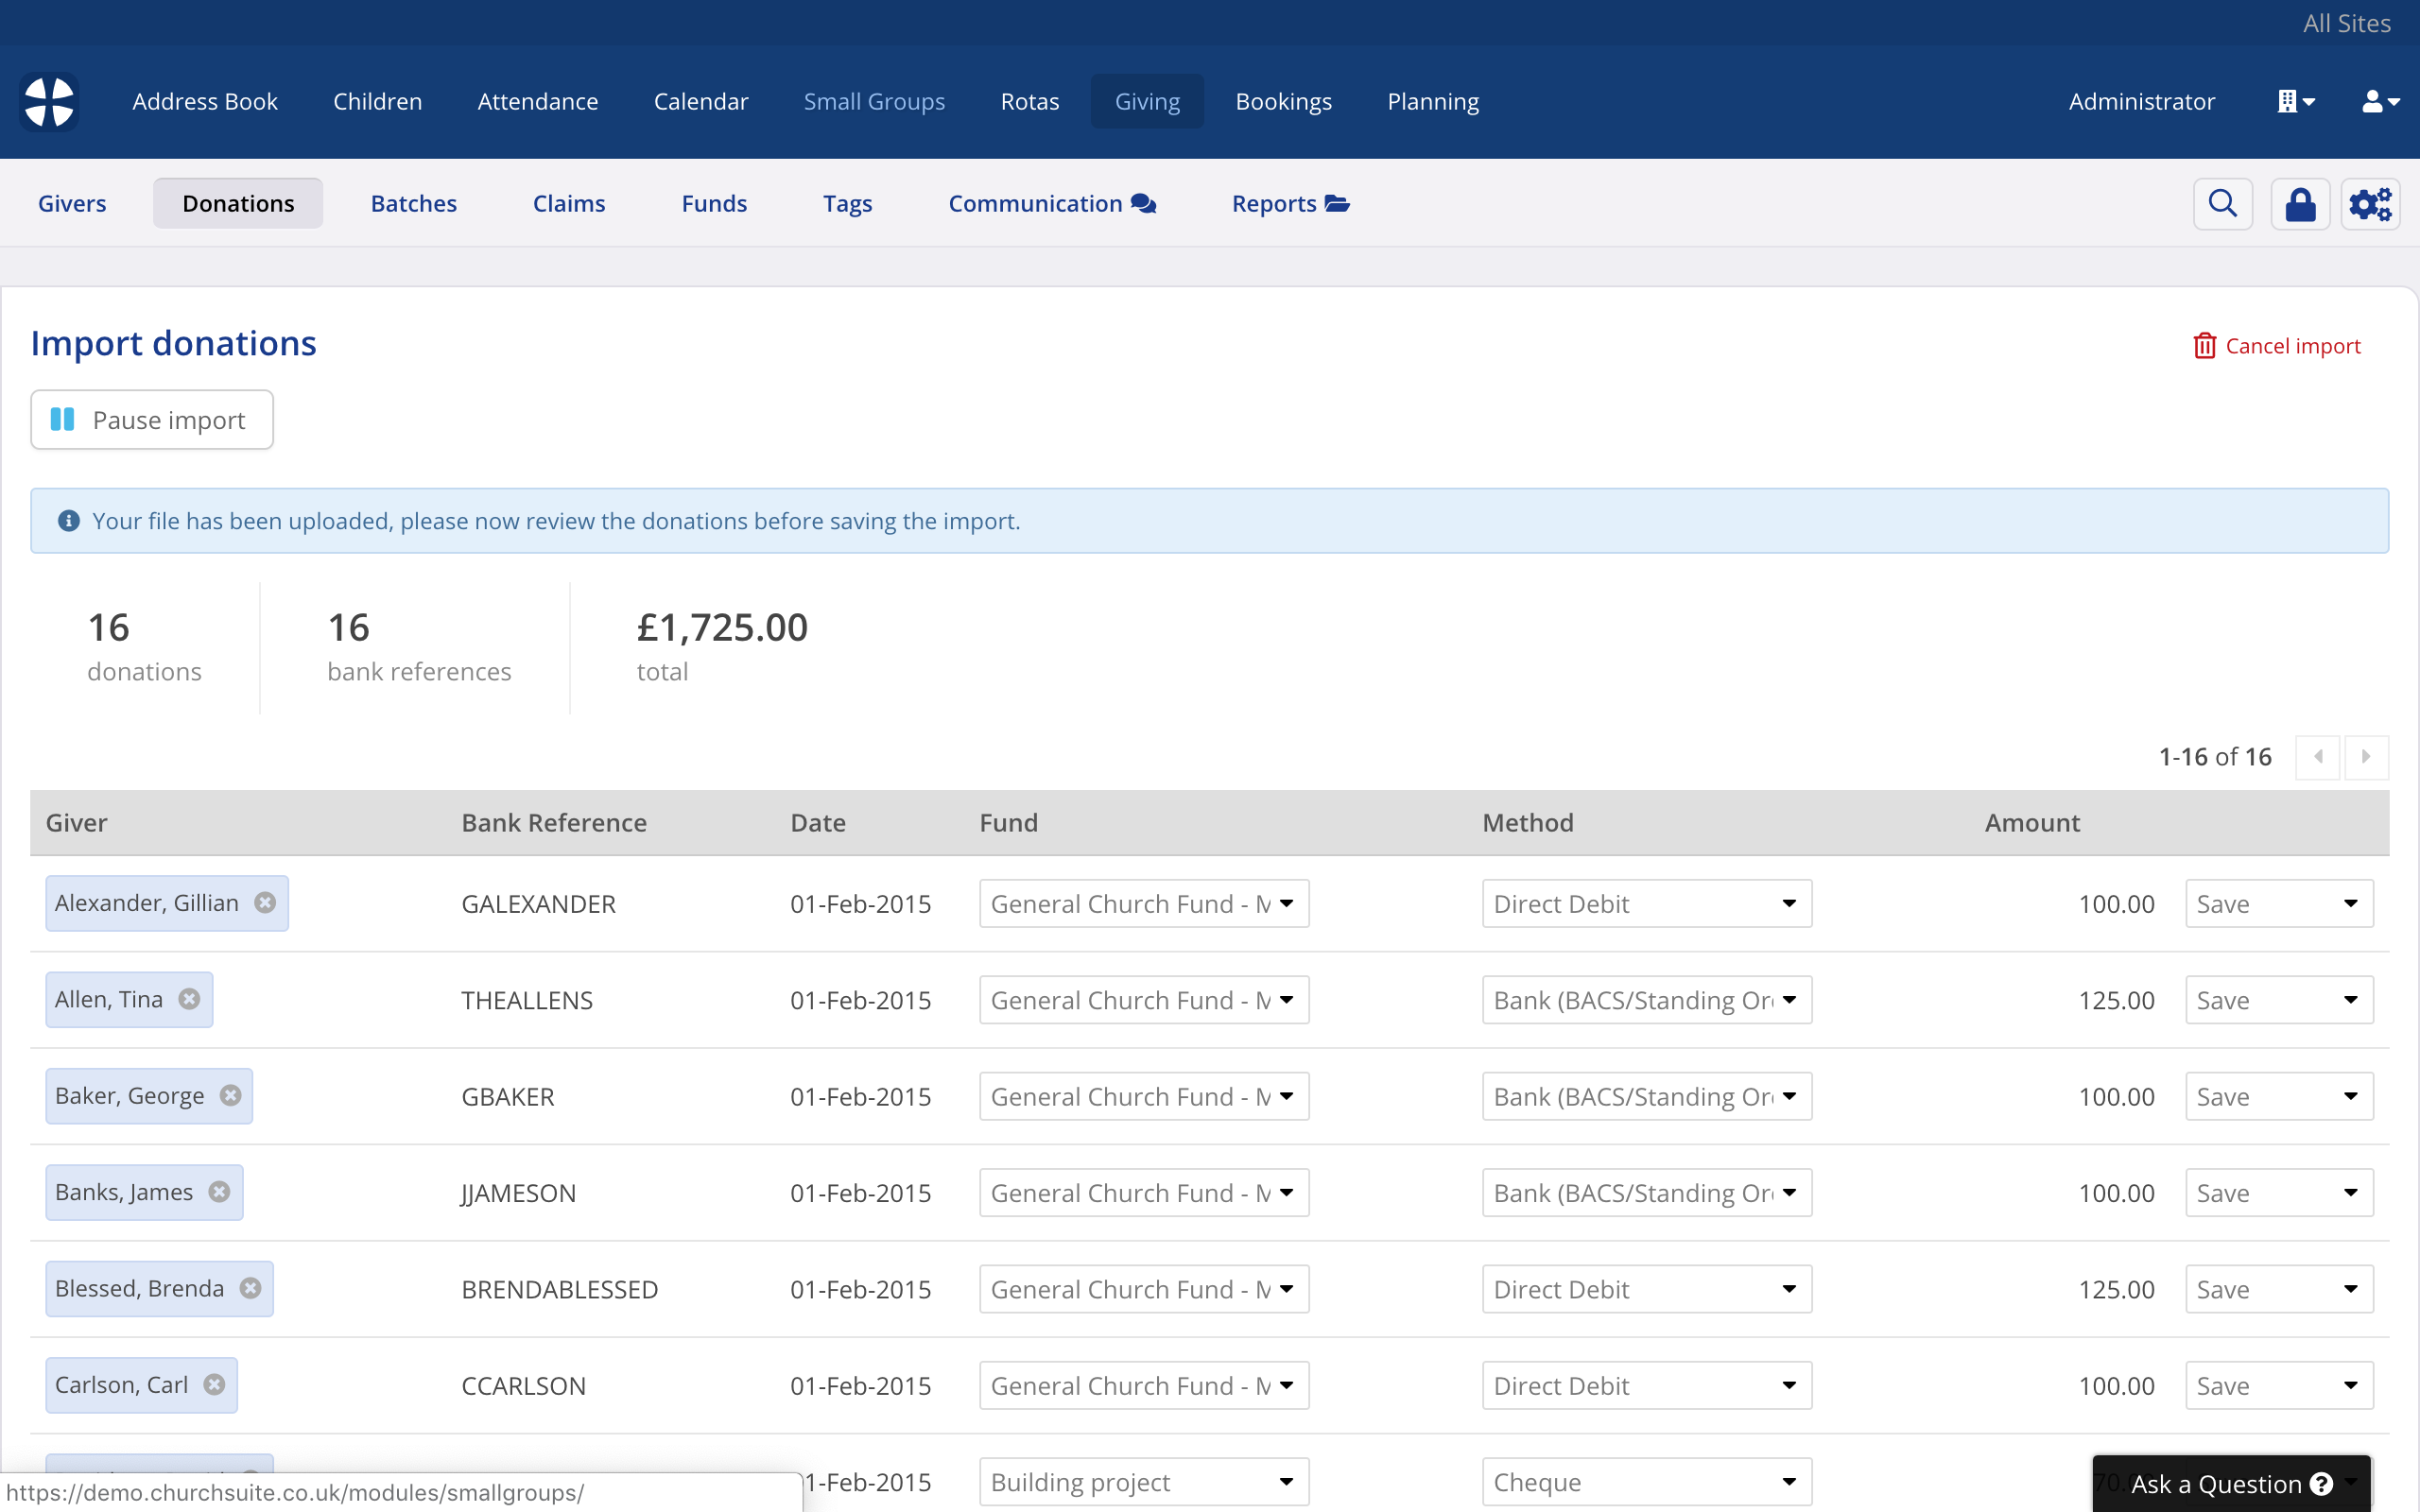Clear the Baker, George giver tag

coord(231,1095)
